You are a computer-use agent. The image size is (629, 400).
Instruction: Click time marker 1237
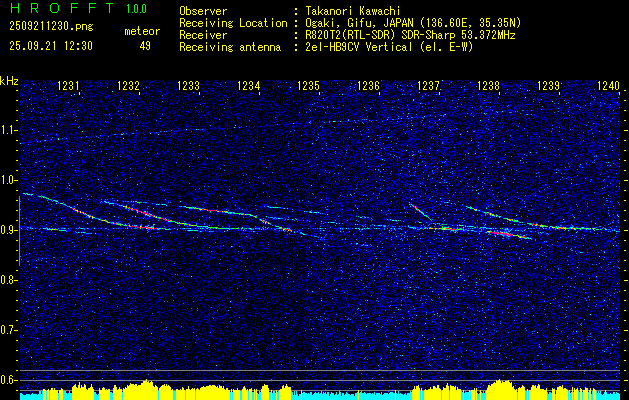[x=428, y=85]
